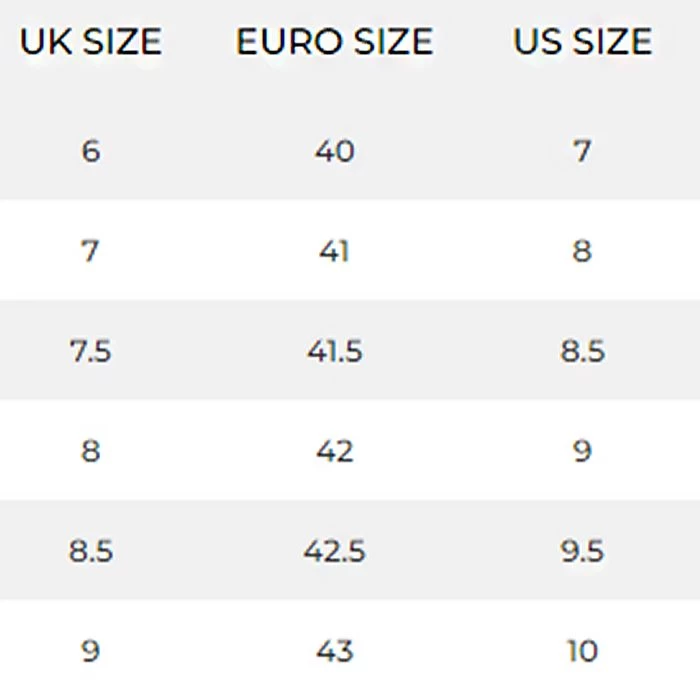Select US size 9.5 cell

pyautogui.click(x=582, y=551)
